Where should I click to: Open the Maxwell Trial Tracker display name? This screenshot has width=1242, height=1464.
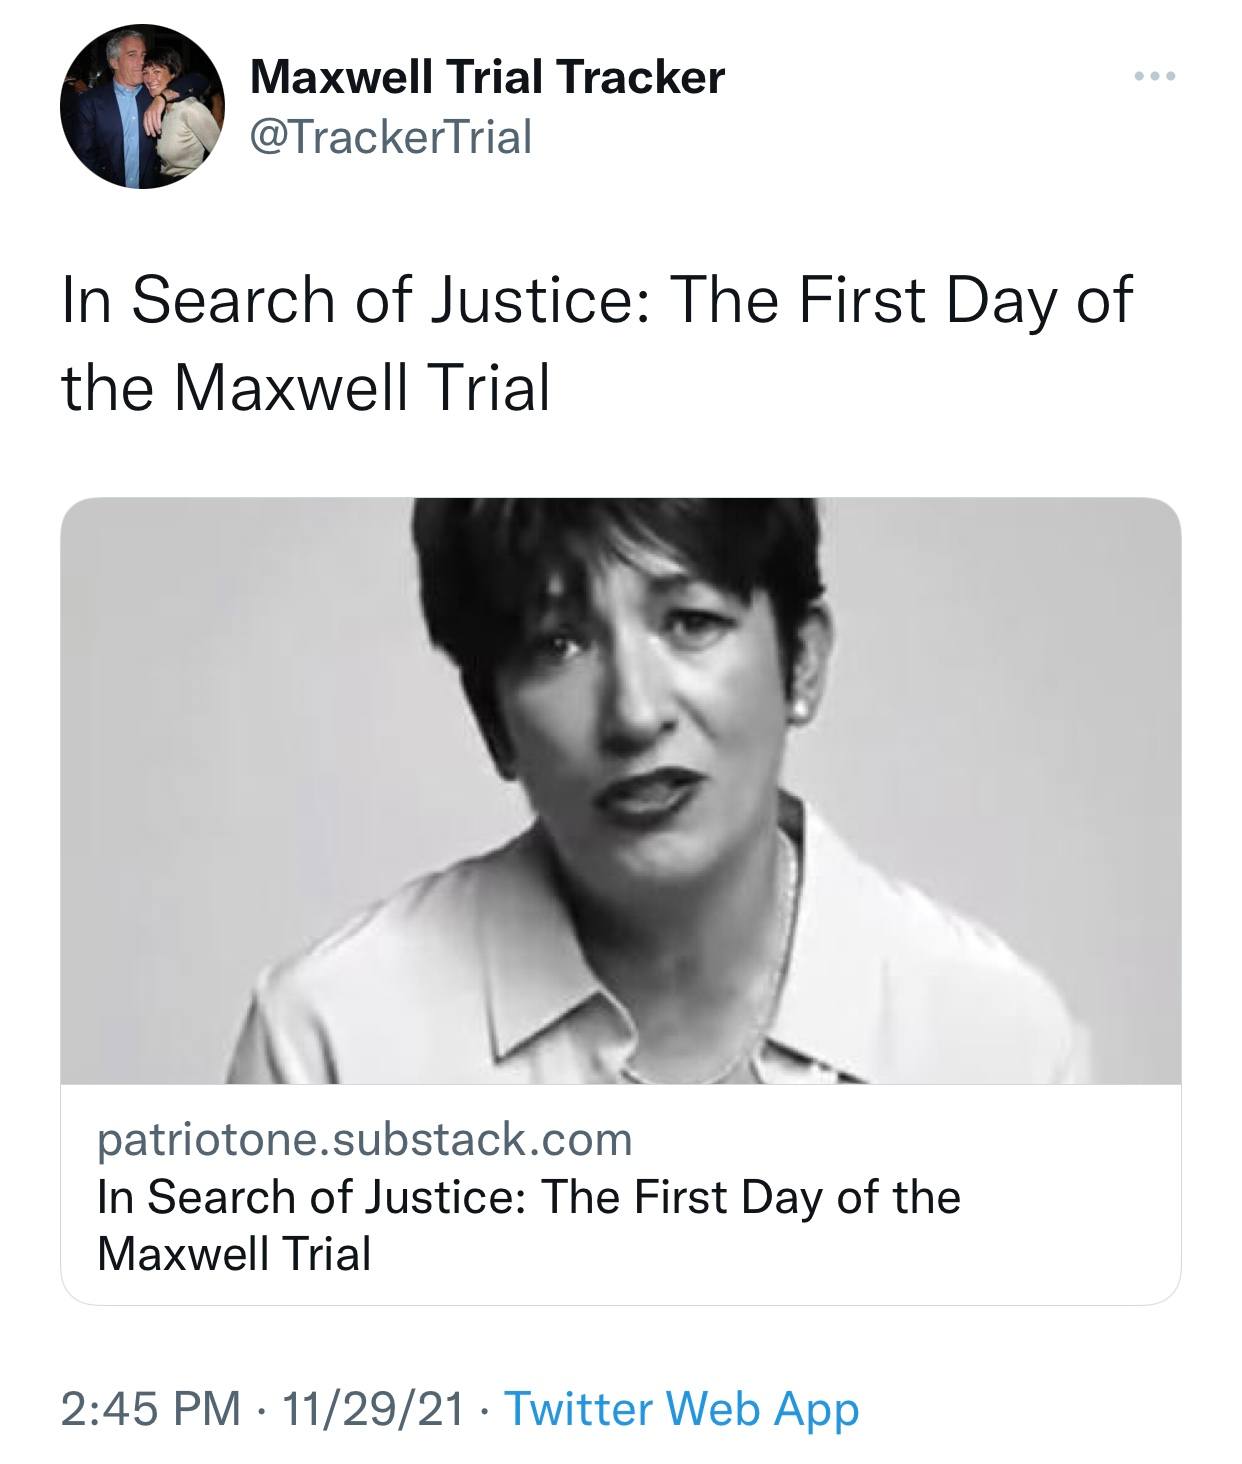[x=486, y=77]
